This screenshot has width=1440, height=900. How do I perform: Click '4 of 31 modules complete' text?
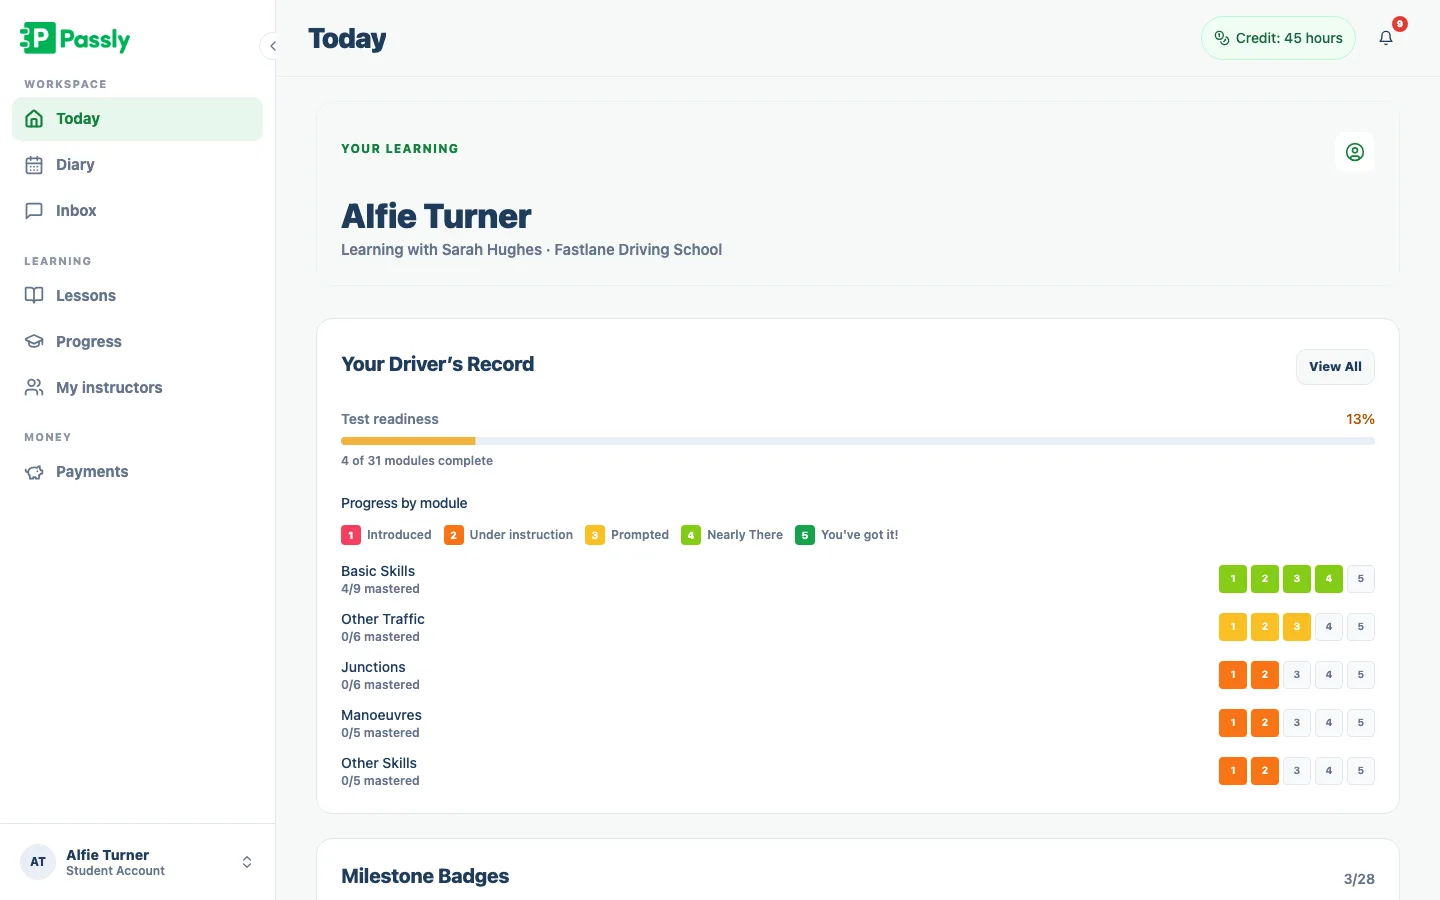(417, 461)
